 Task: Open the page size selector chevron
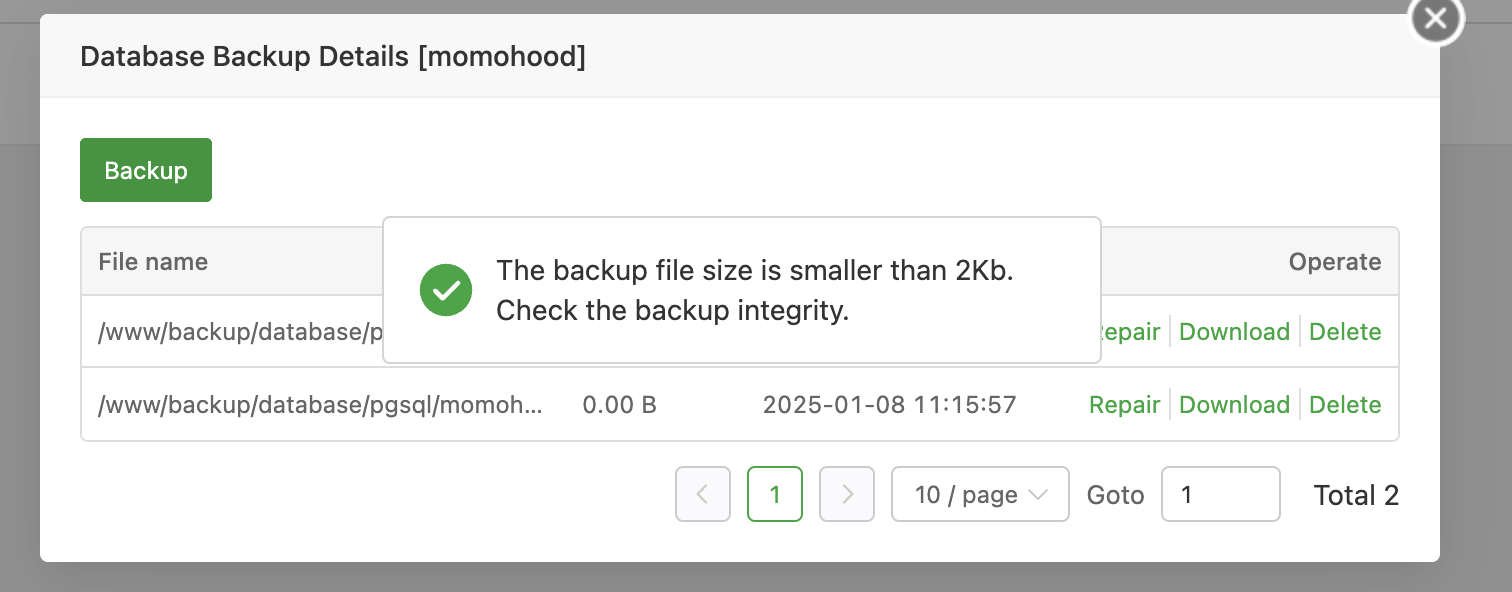point(1040,494)
